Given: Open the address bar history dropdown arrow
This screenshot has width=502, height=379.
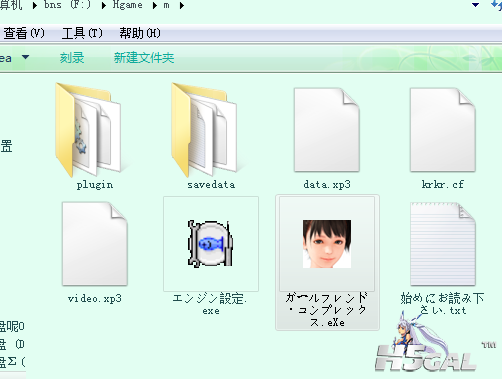Looking at the screenshot, I should [476, 5].
